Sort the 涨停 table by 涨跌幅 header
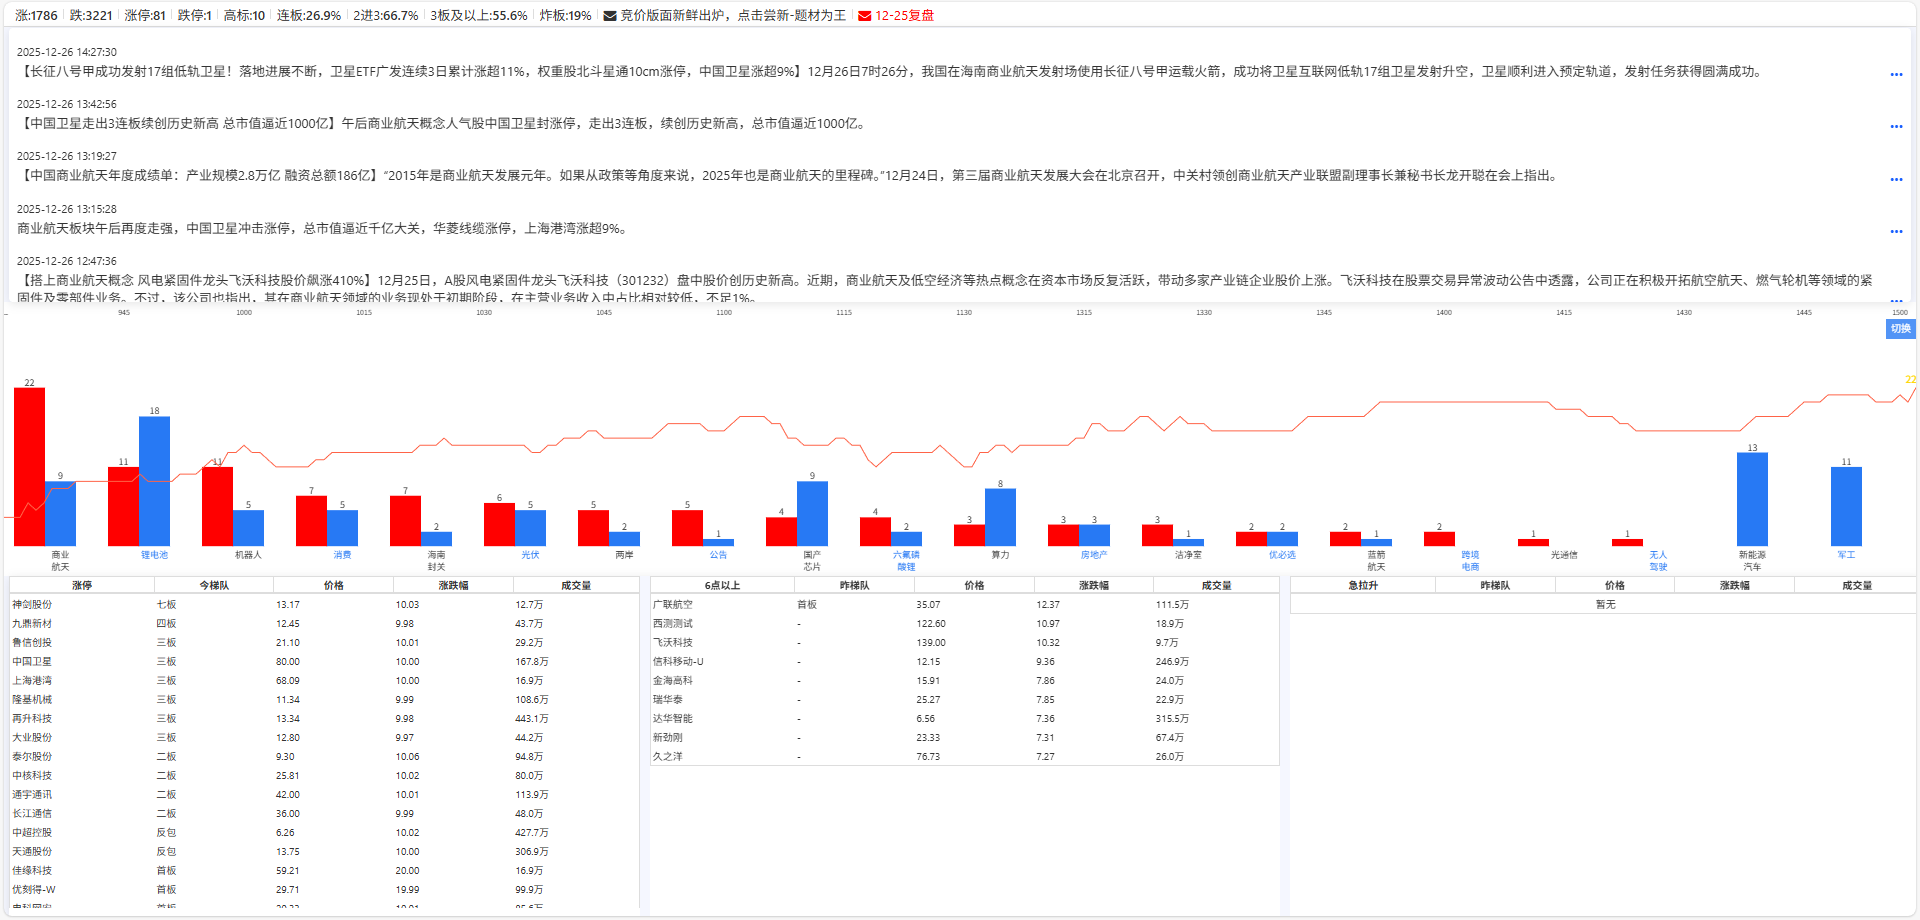 (x=453, y=585)
